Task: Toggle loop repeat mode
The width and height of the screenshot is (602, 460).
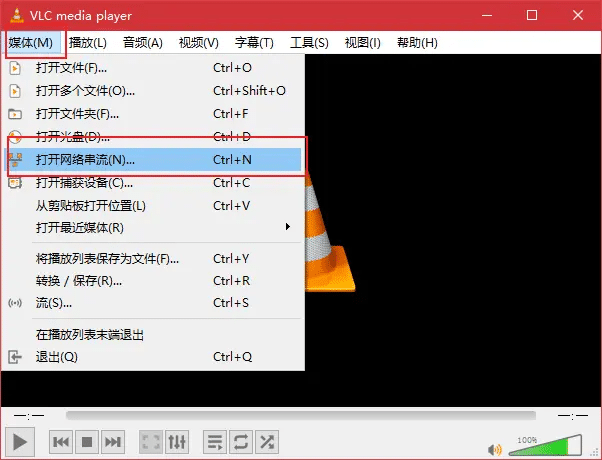Action: [x=241, y=442]
